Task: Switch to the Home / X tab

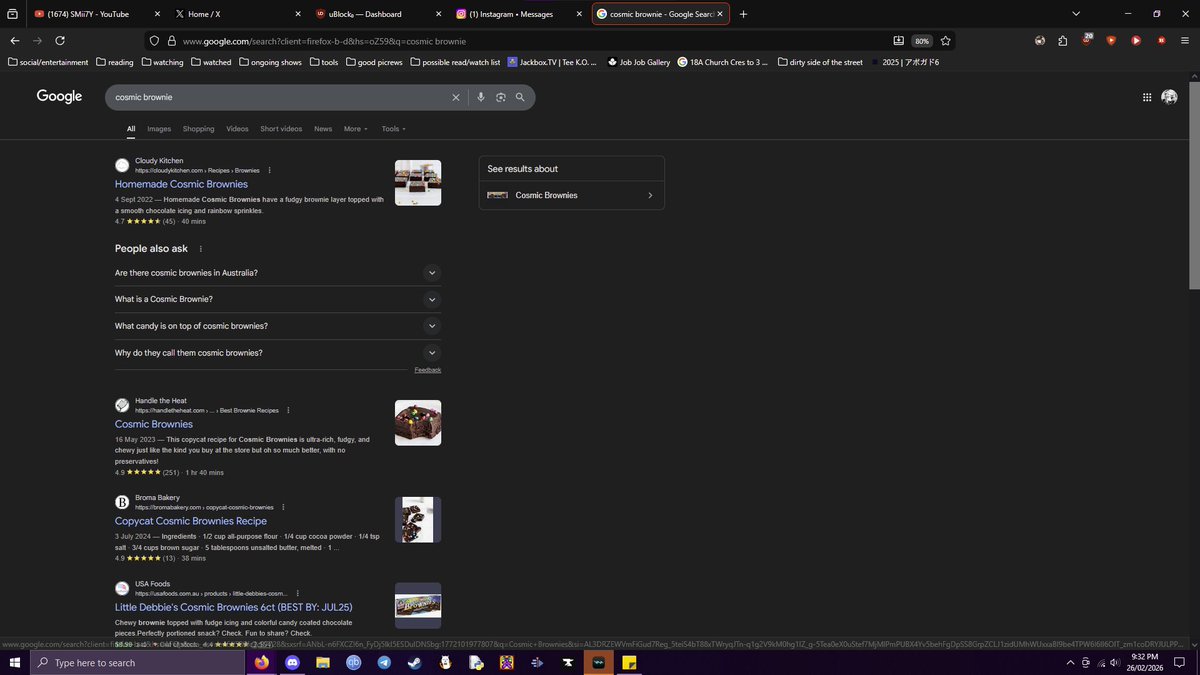Action: pos(236,14)
